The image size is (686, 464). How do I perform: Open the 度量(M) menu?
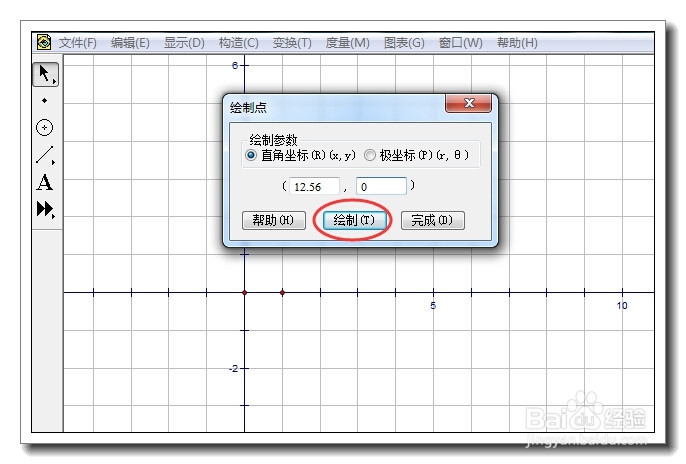coord(348,43)
